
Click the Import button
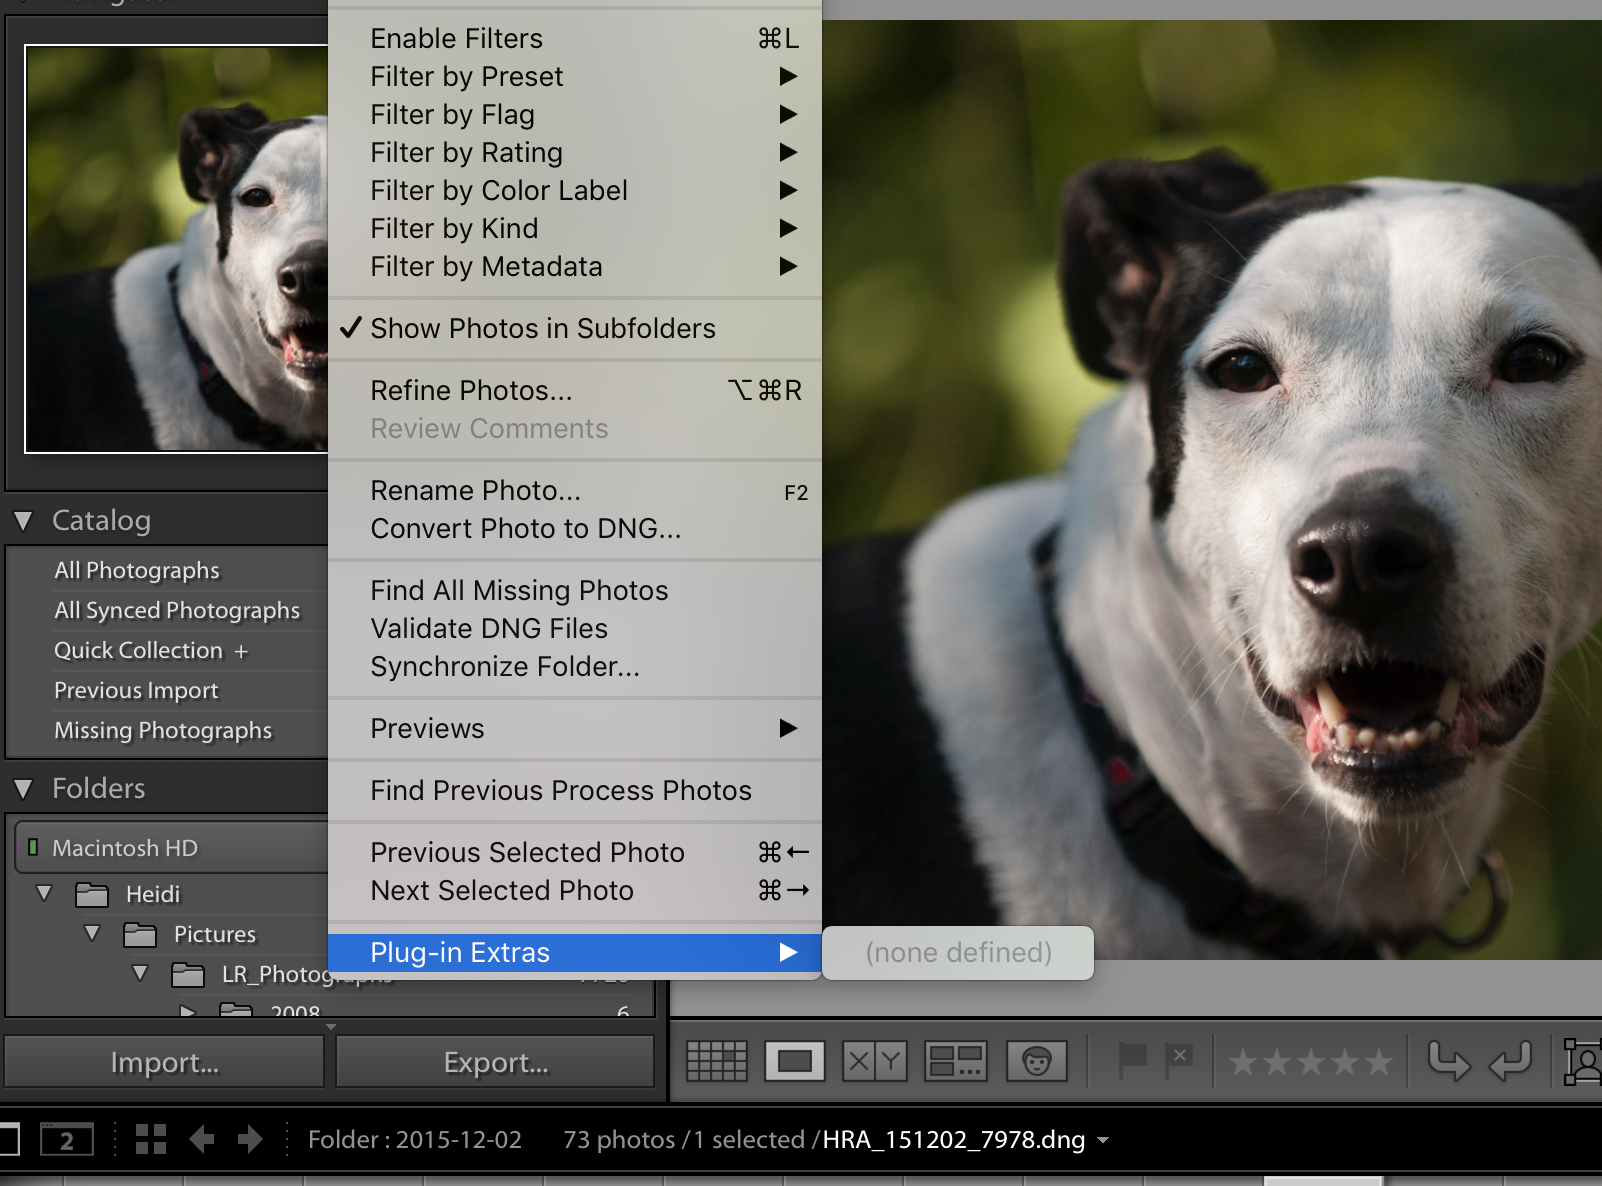click(x=165, y=1062)
